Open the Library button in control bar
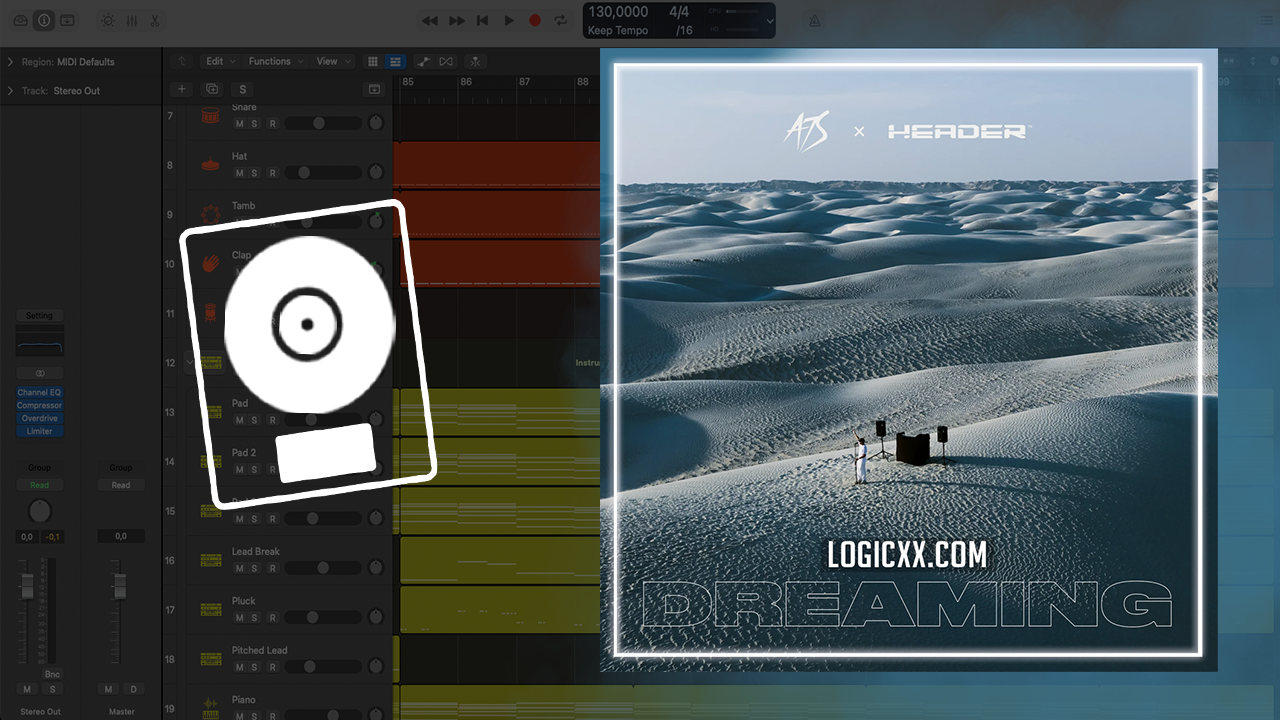Viewport: 1280px width, 720px height. tap(21, 20)
